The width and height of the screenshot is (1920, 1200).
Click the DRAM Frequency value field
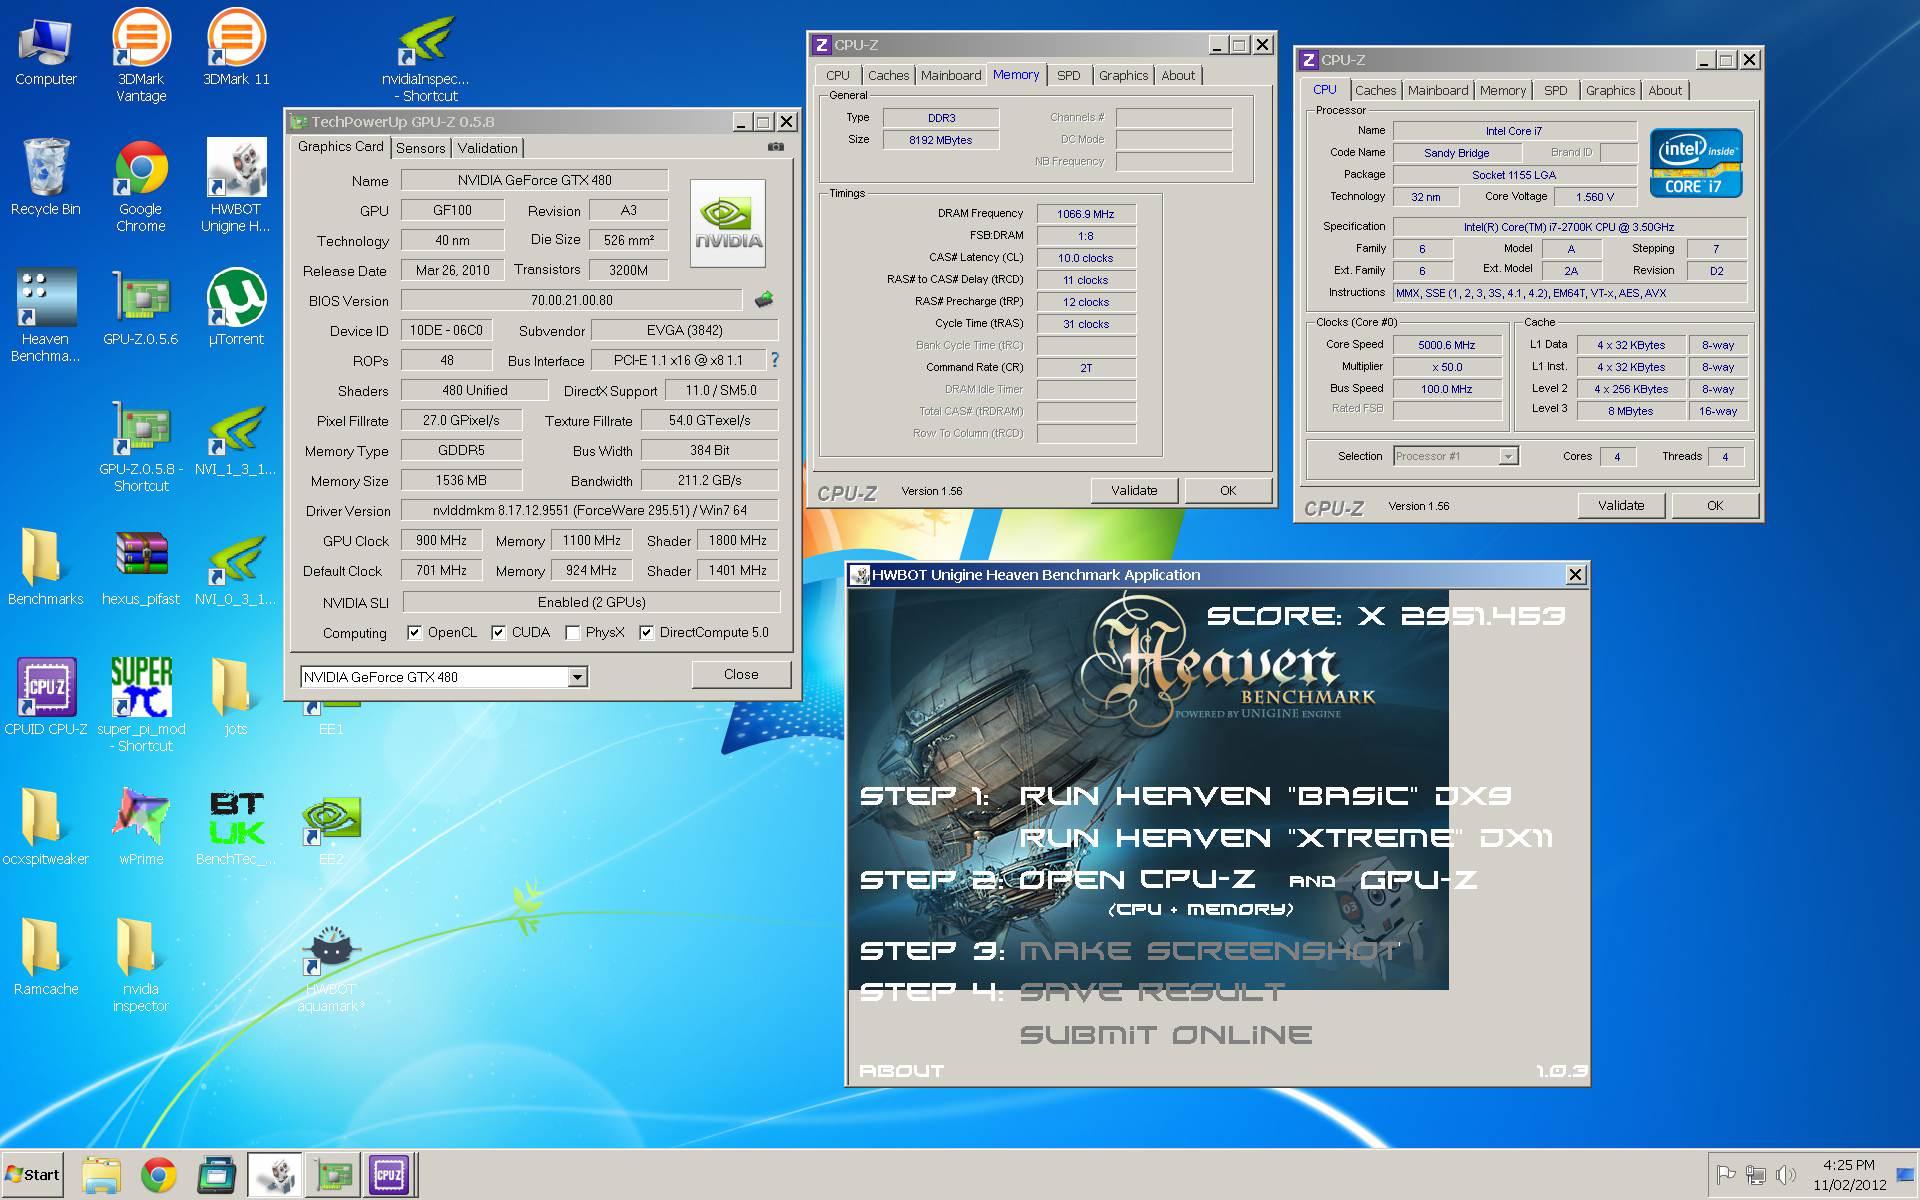point(1086,214)
